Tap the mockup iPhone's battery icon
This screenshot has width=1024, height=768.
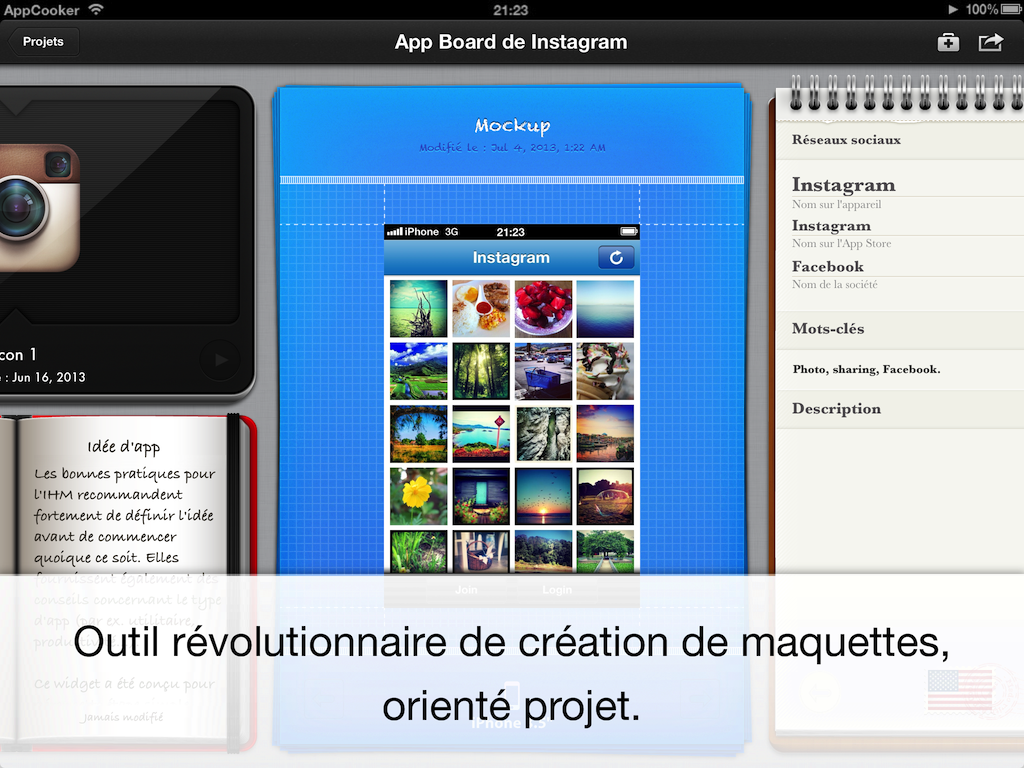628,232
